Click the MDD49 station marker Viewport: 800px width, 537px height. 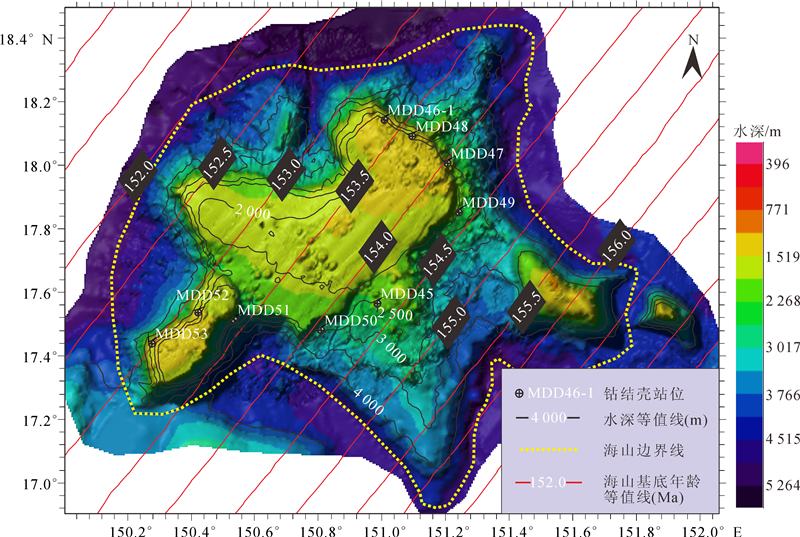click(459, 212)
